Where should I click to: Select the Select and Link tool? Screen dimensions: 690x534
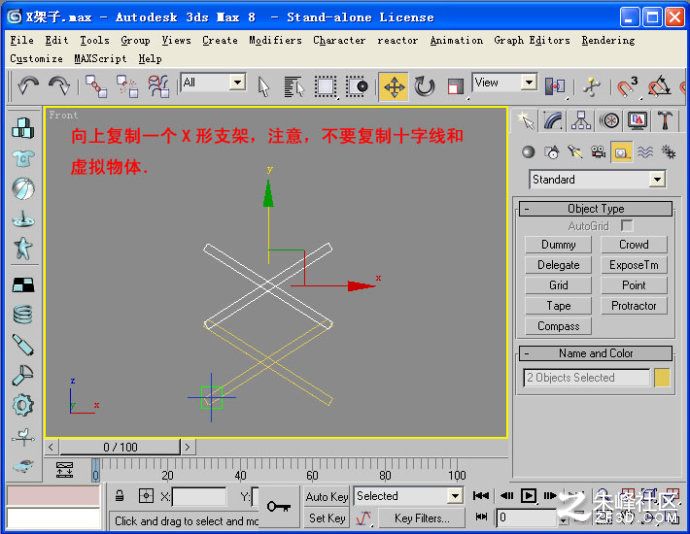[96, 86]
